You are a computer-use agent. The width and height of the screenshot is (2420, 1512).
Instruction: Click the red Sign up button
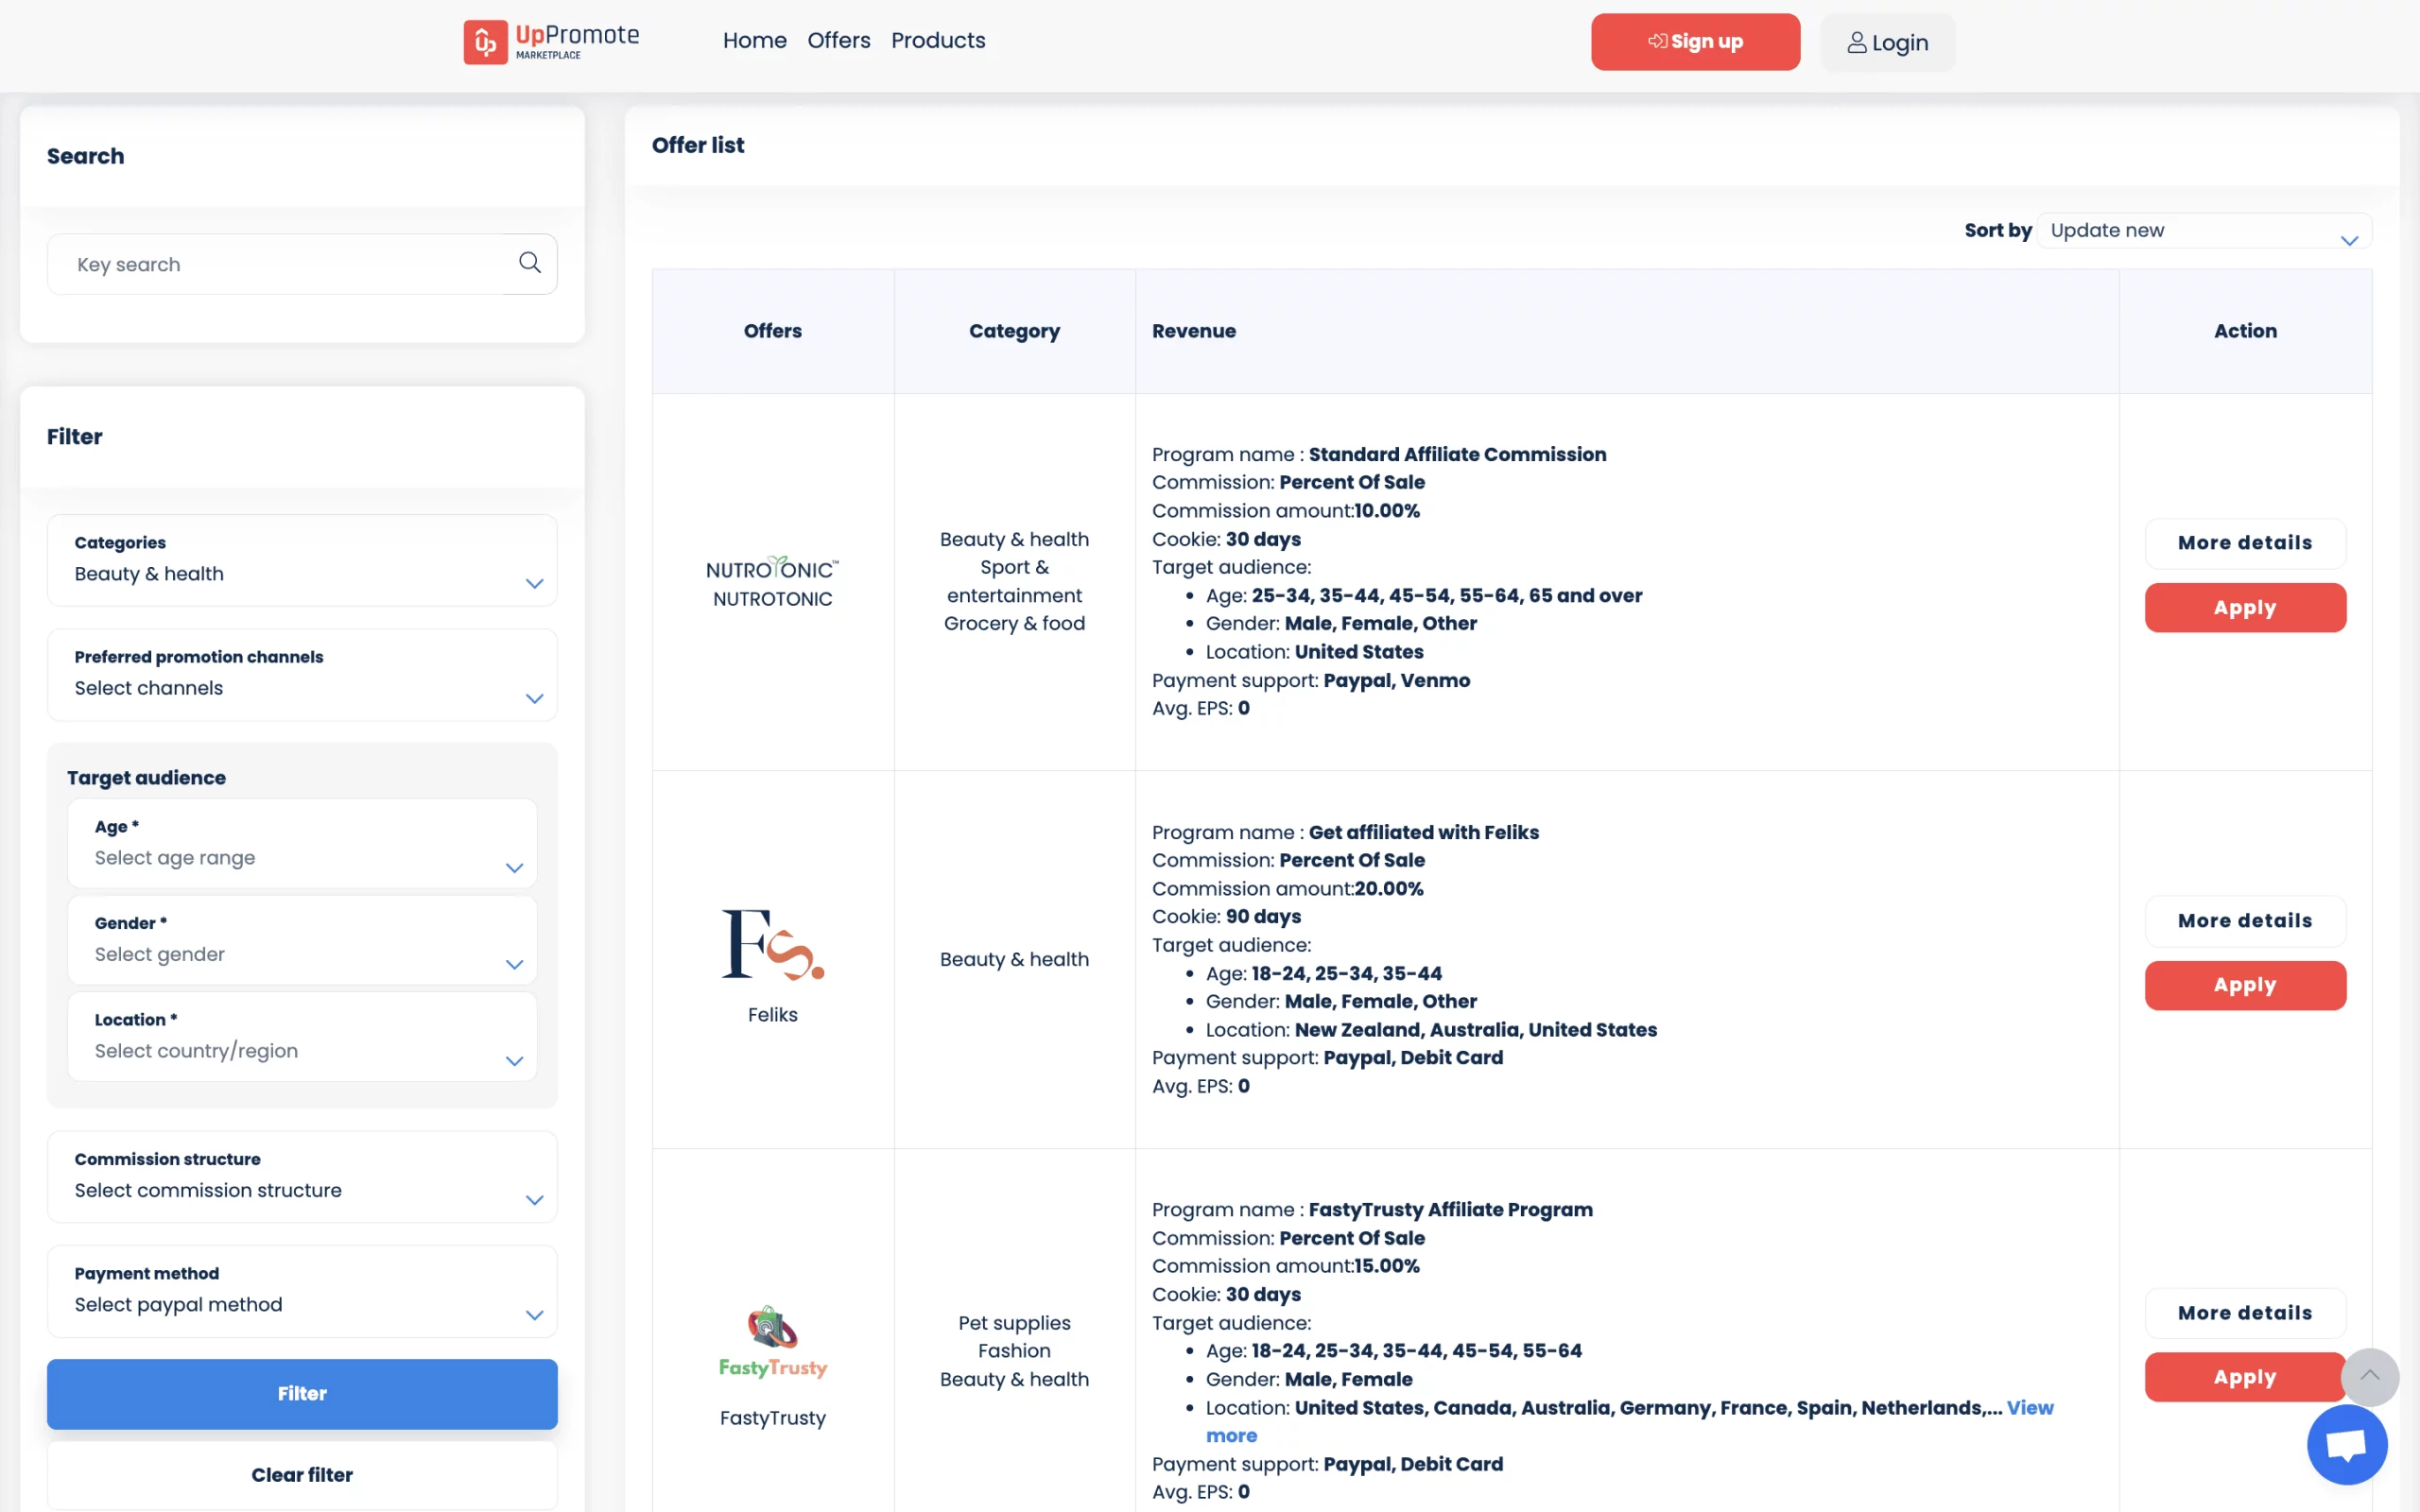point(1695,42)
